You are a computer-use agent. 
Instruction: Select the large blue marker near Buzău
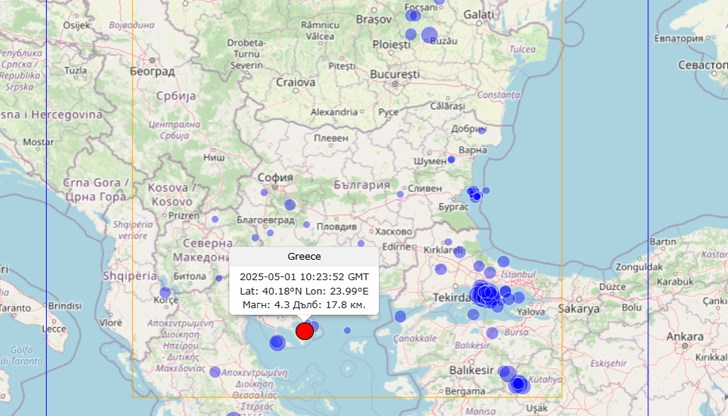pos(430,36)
